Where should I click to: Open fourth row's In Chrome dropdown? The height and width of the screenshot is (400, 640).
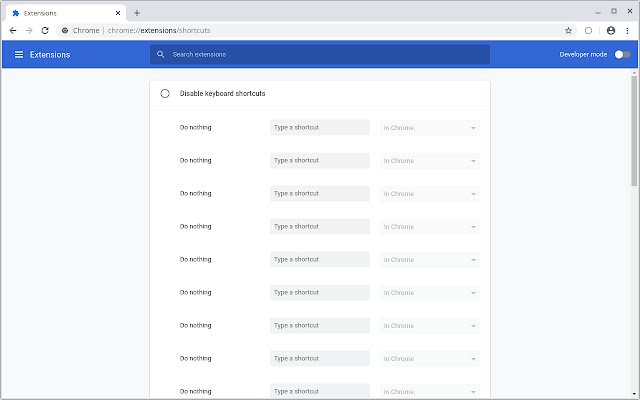[x=430, y=227]
